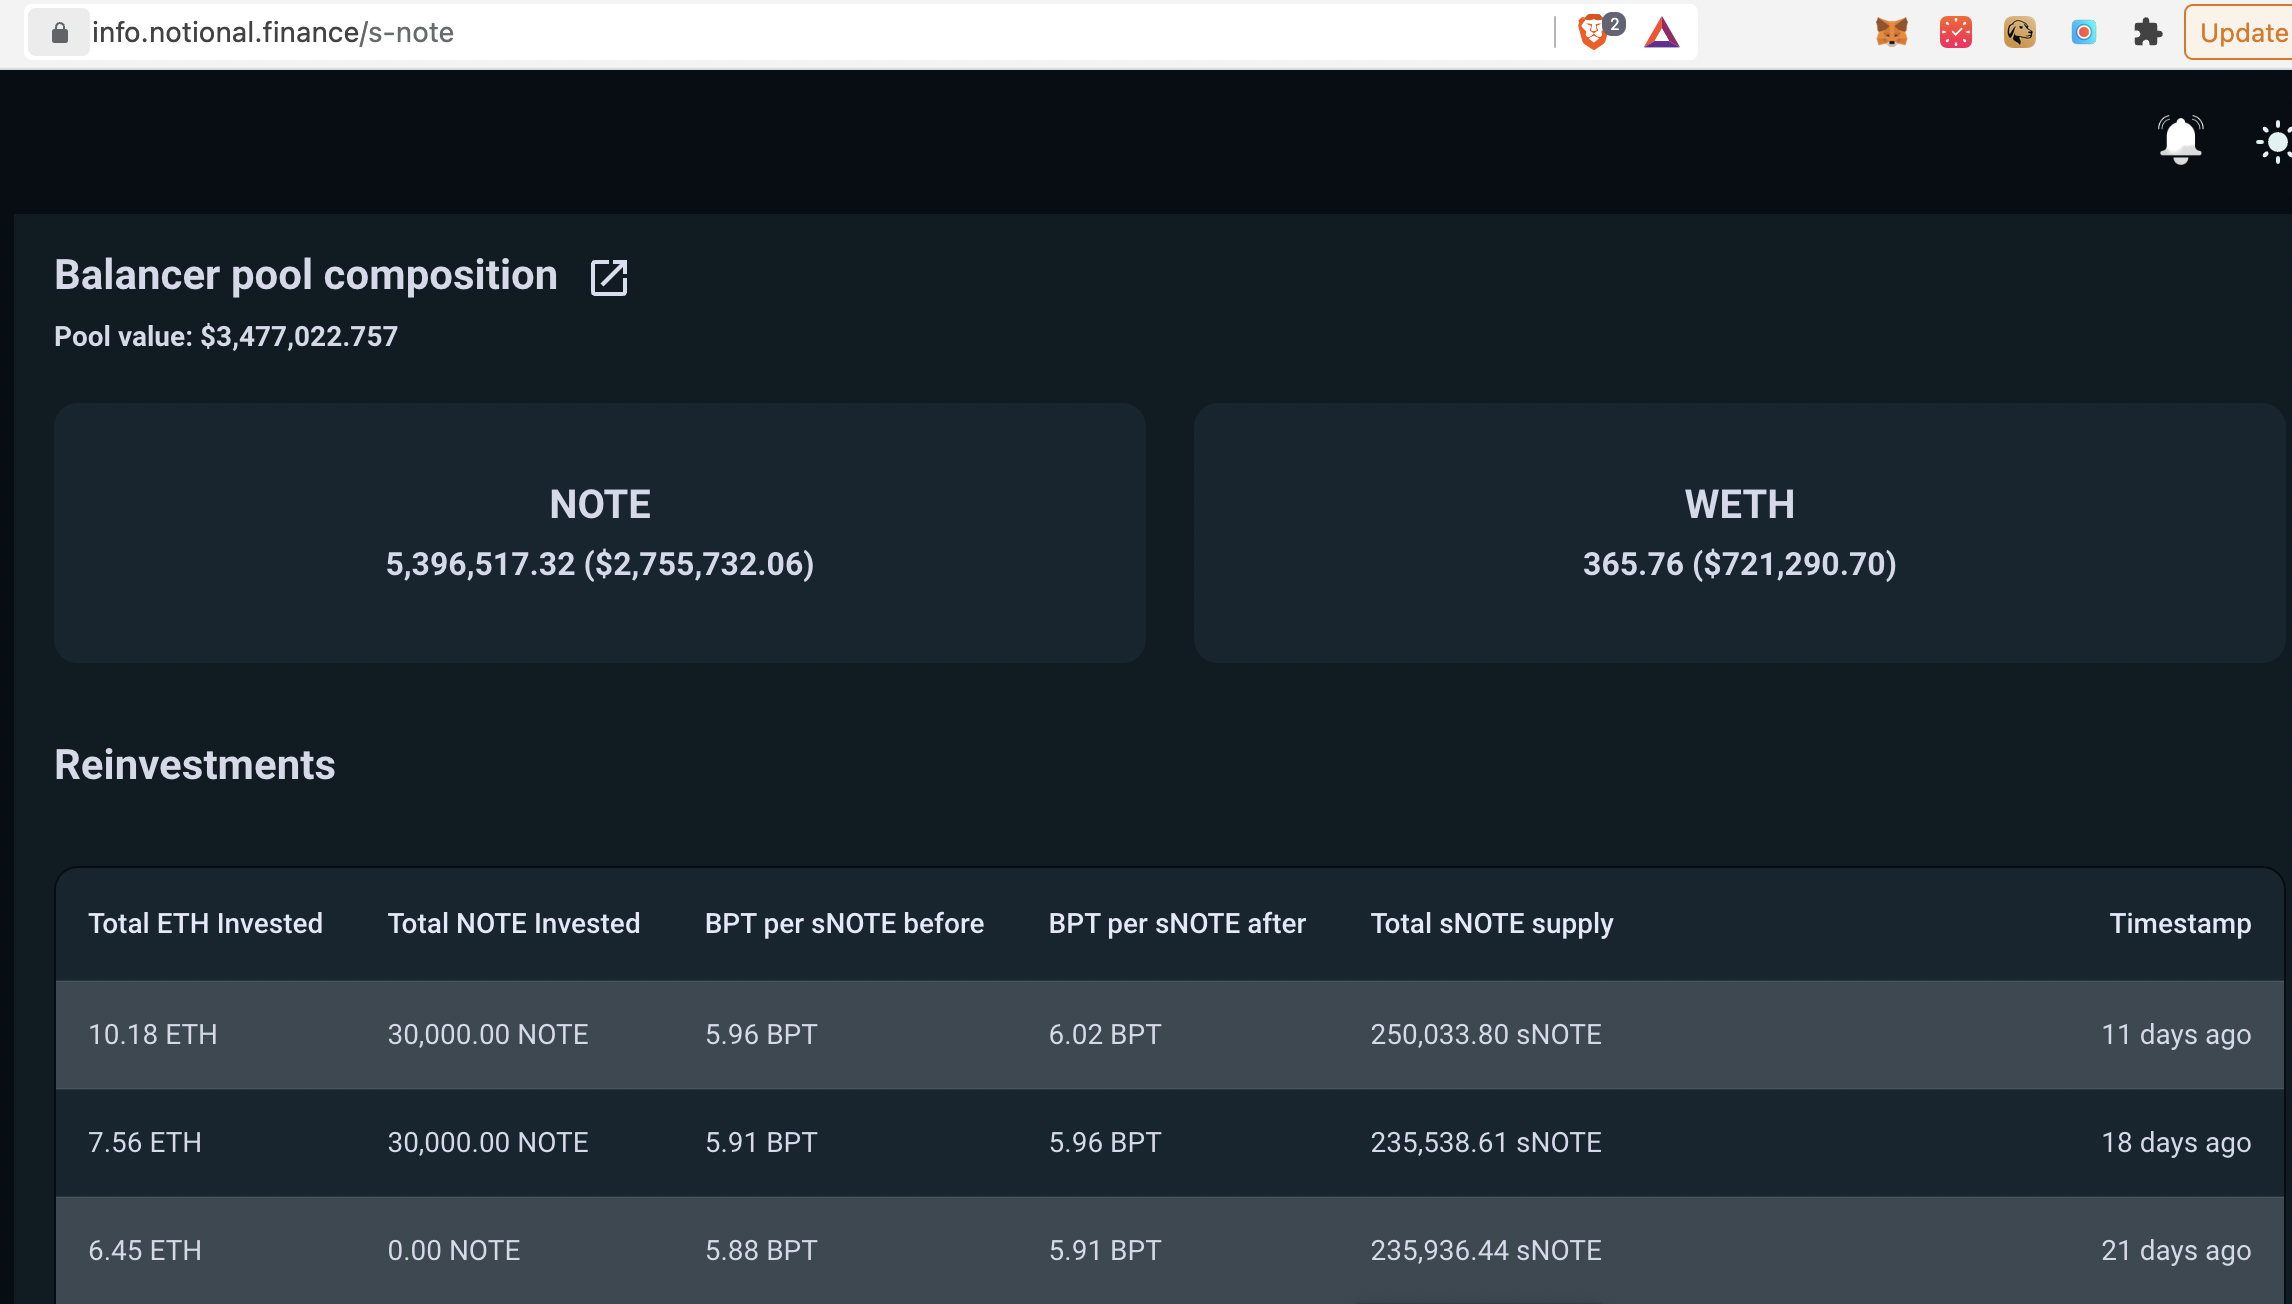Click the WETH pool composition card
The height and width of the screenshot is (1304, 2292).
pos(1739,533)
